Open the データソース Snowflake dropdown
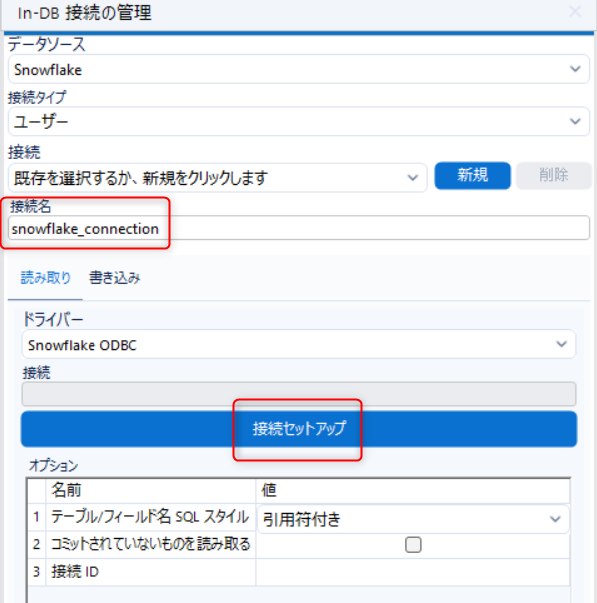Screen dimensions: 597x603 (x=298, y=69)
